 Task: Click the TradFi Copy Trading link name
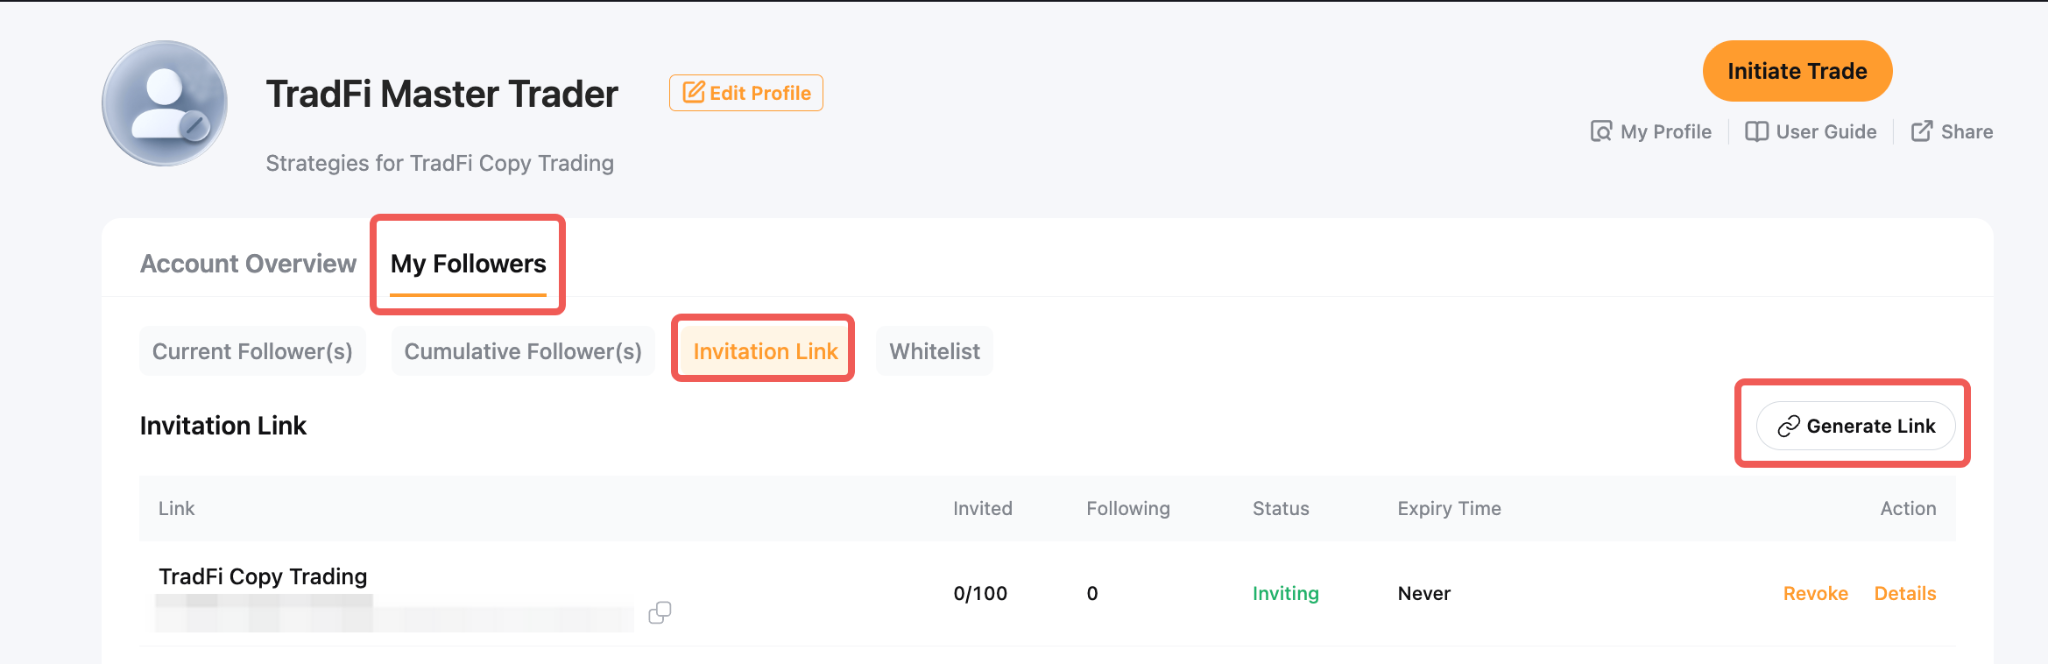point(263,577)
